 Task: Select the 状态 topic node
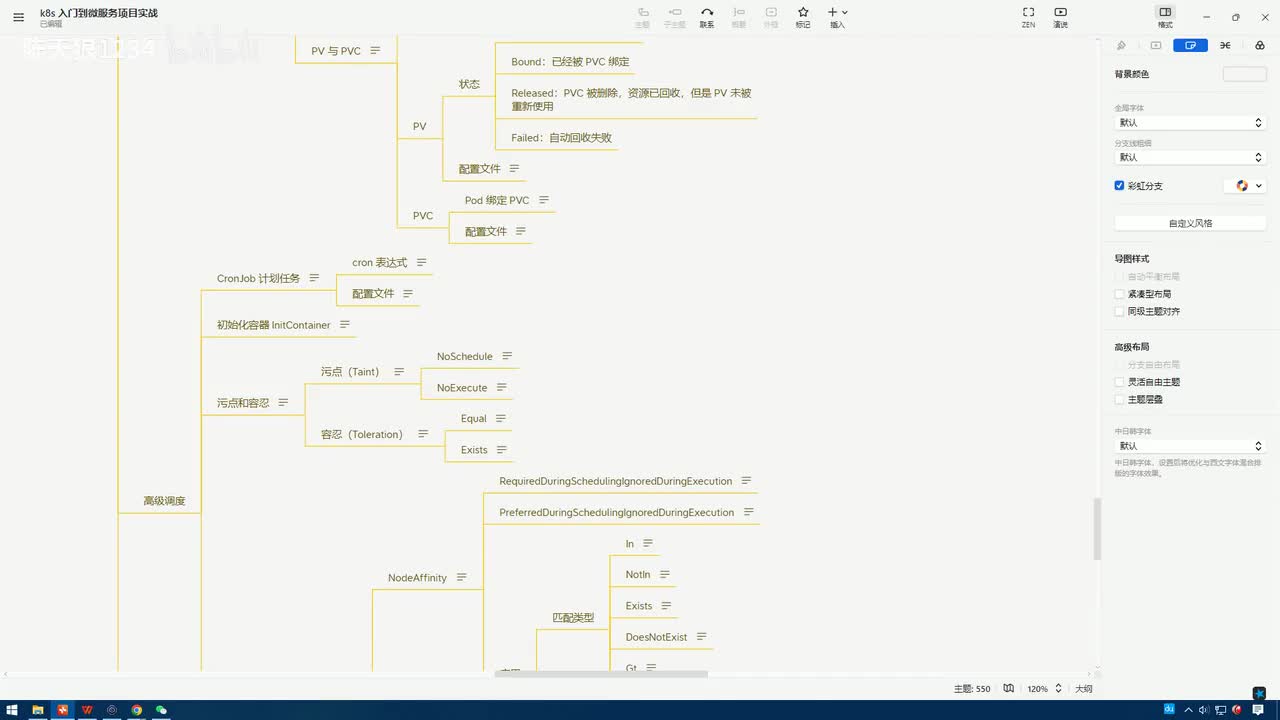(x=469, y=84)
